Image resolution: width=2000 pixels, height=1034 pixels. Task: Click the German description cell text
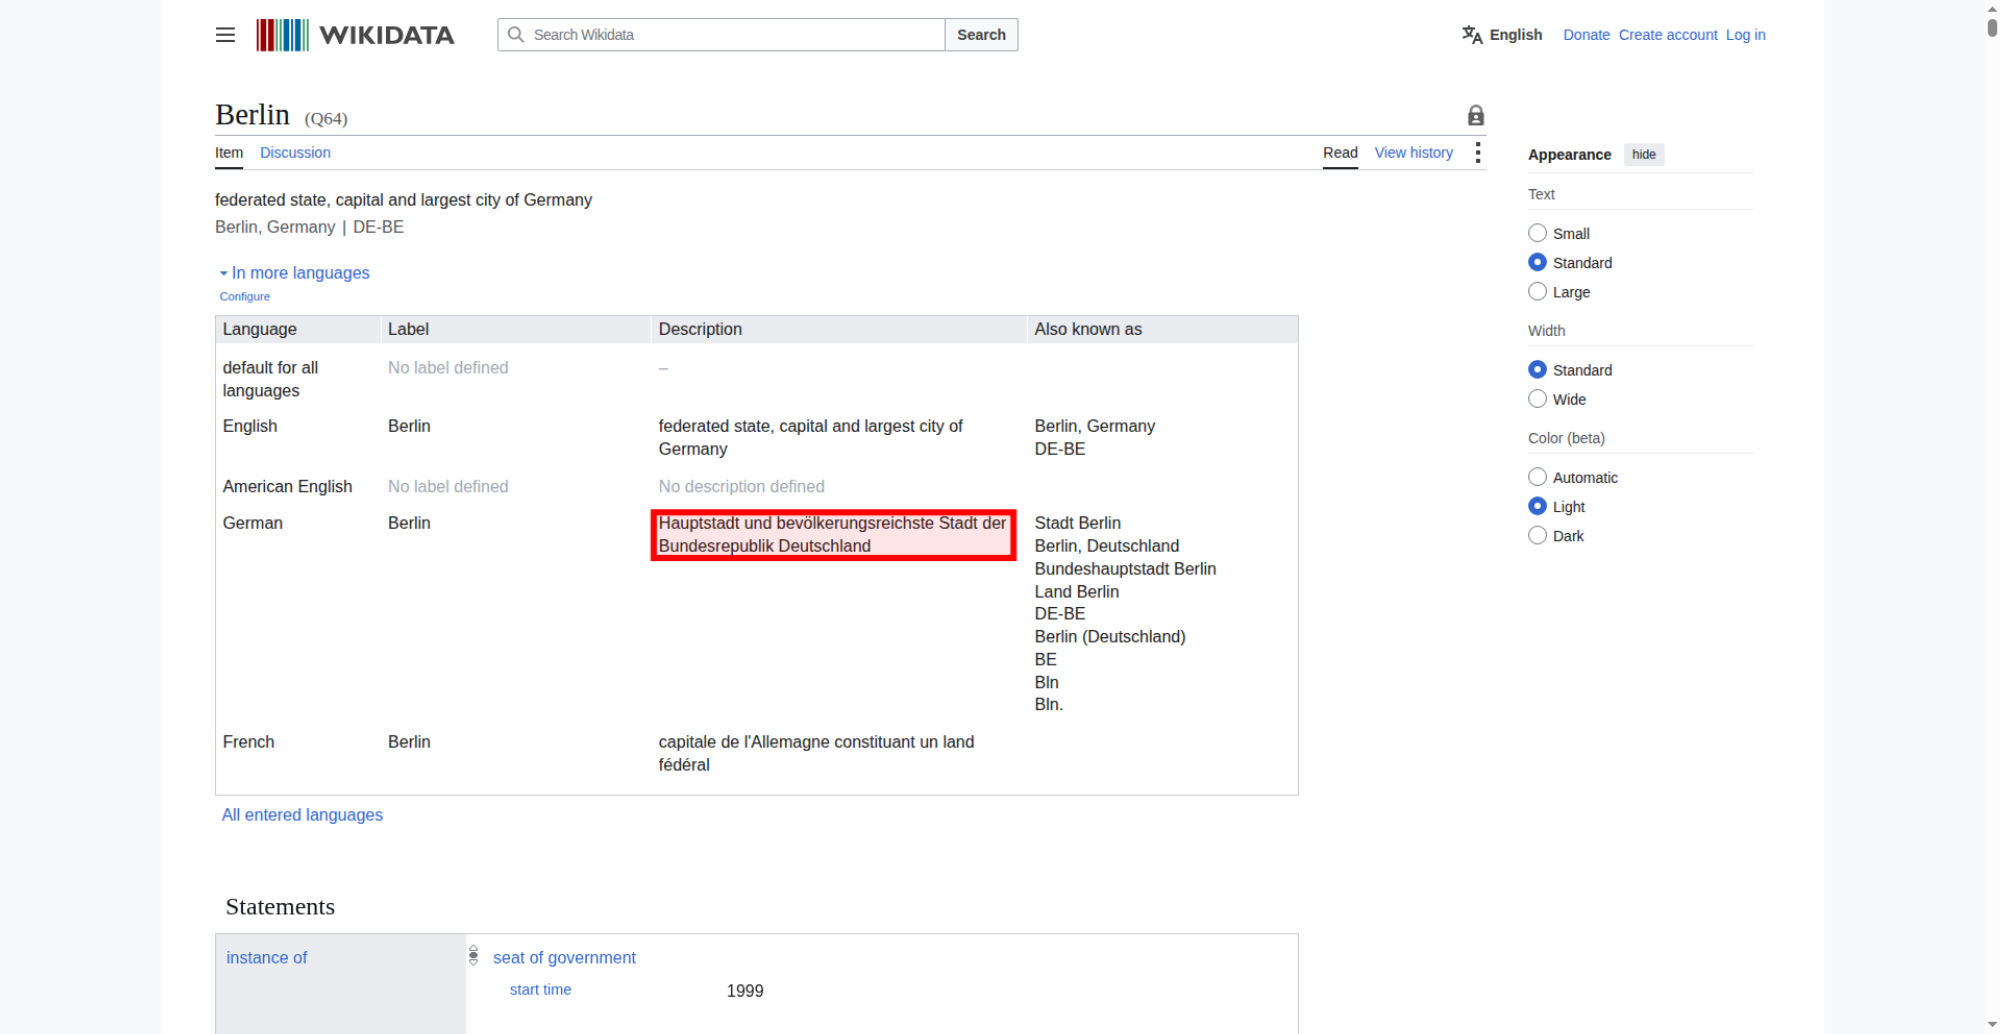pos(832,534)
